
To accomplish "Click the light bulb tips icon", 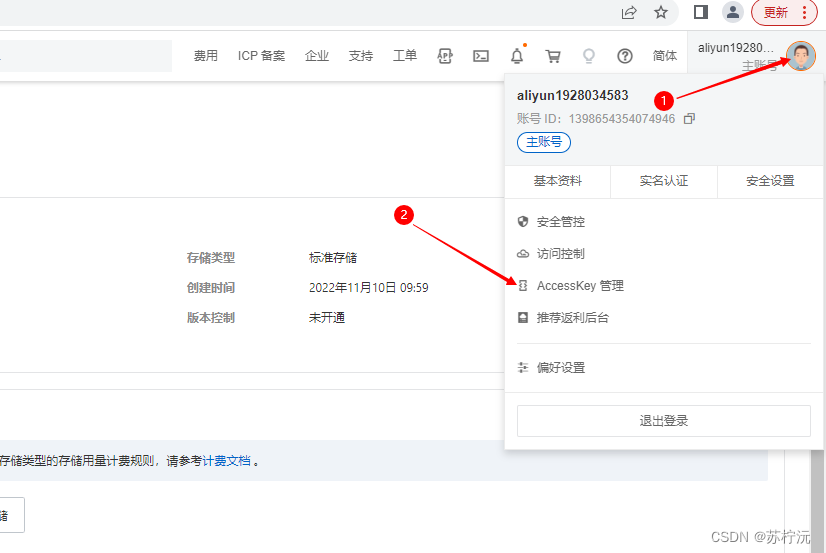I will point(589,56).
